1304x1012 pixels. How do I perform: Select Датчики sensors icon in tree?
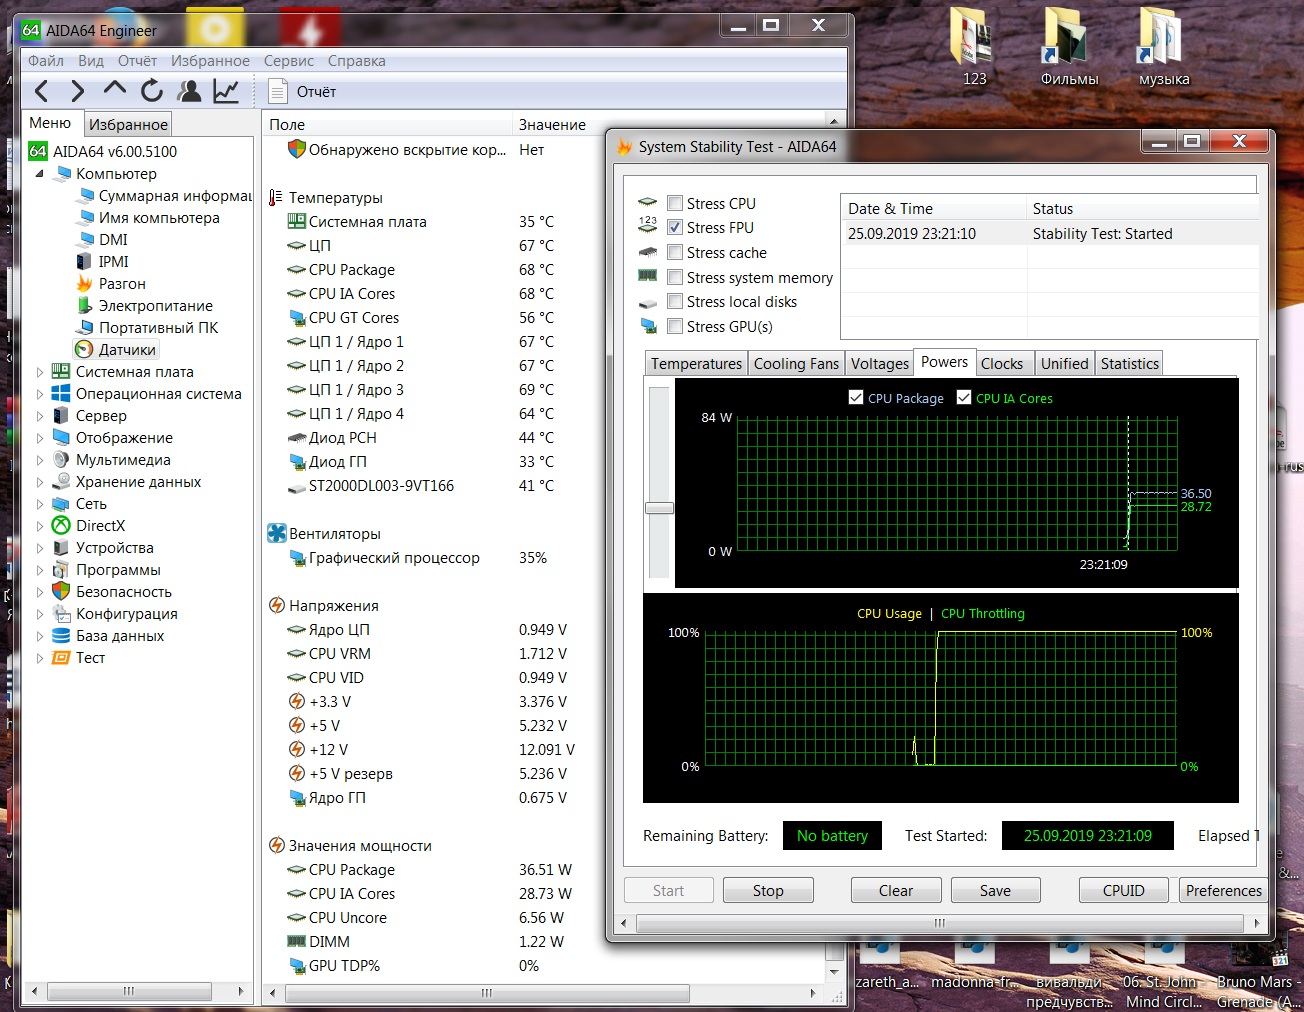point(85,350)
